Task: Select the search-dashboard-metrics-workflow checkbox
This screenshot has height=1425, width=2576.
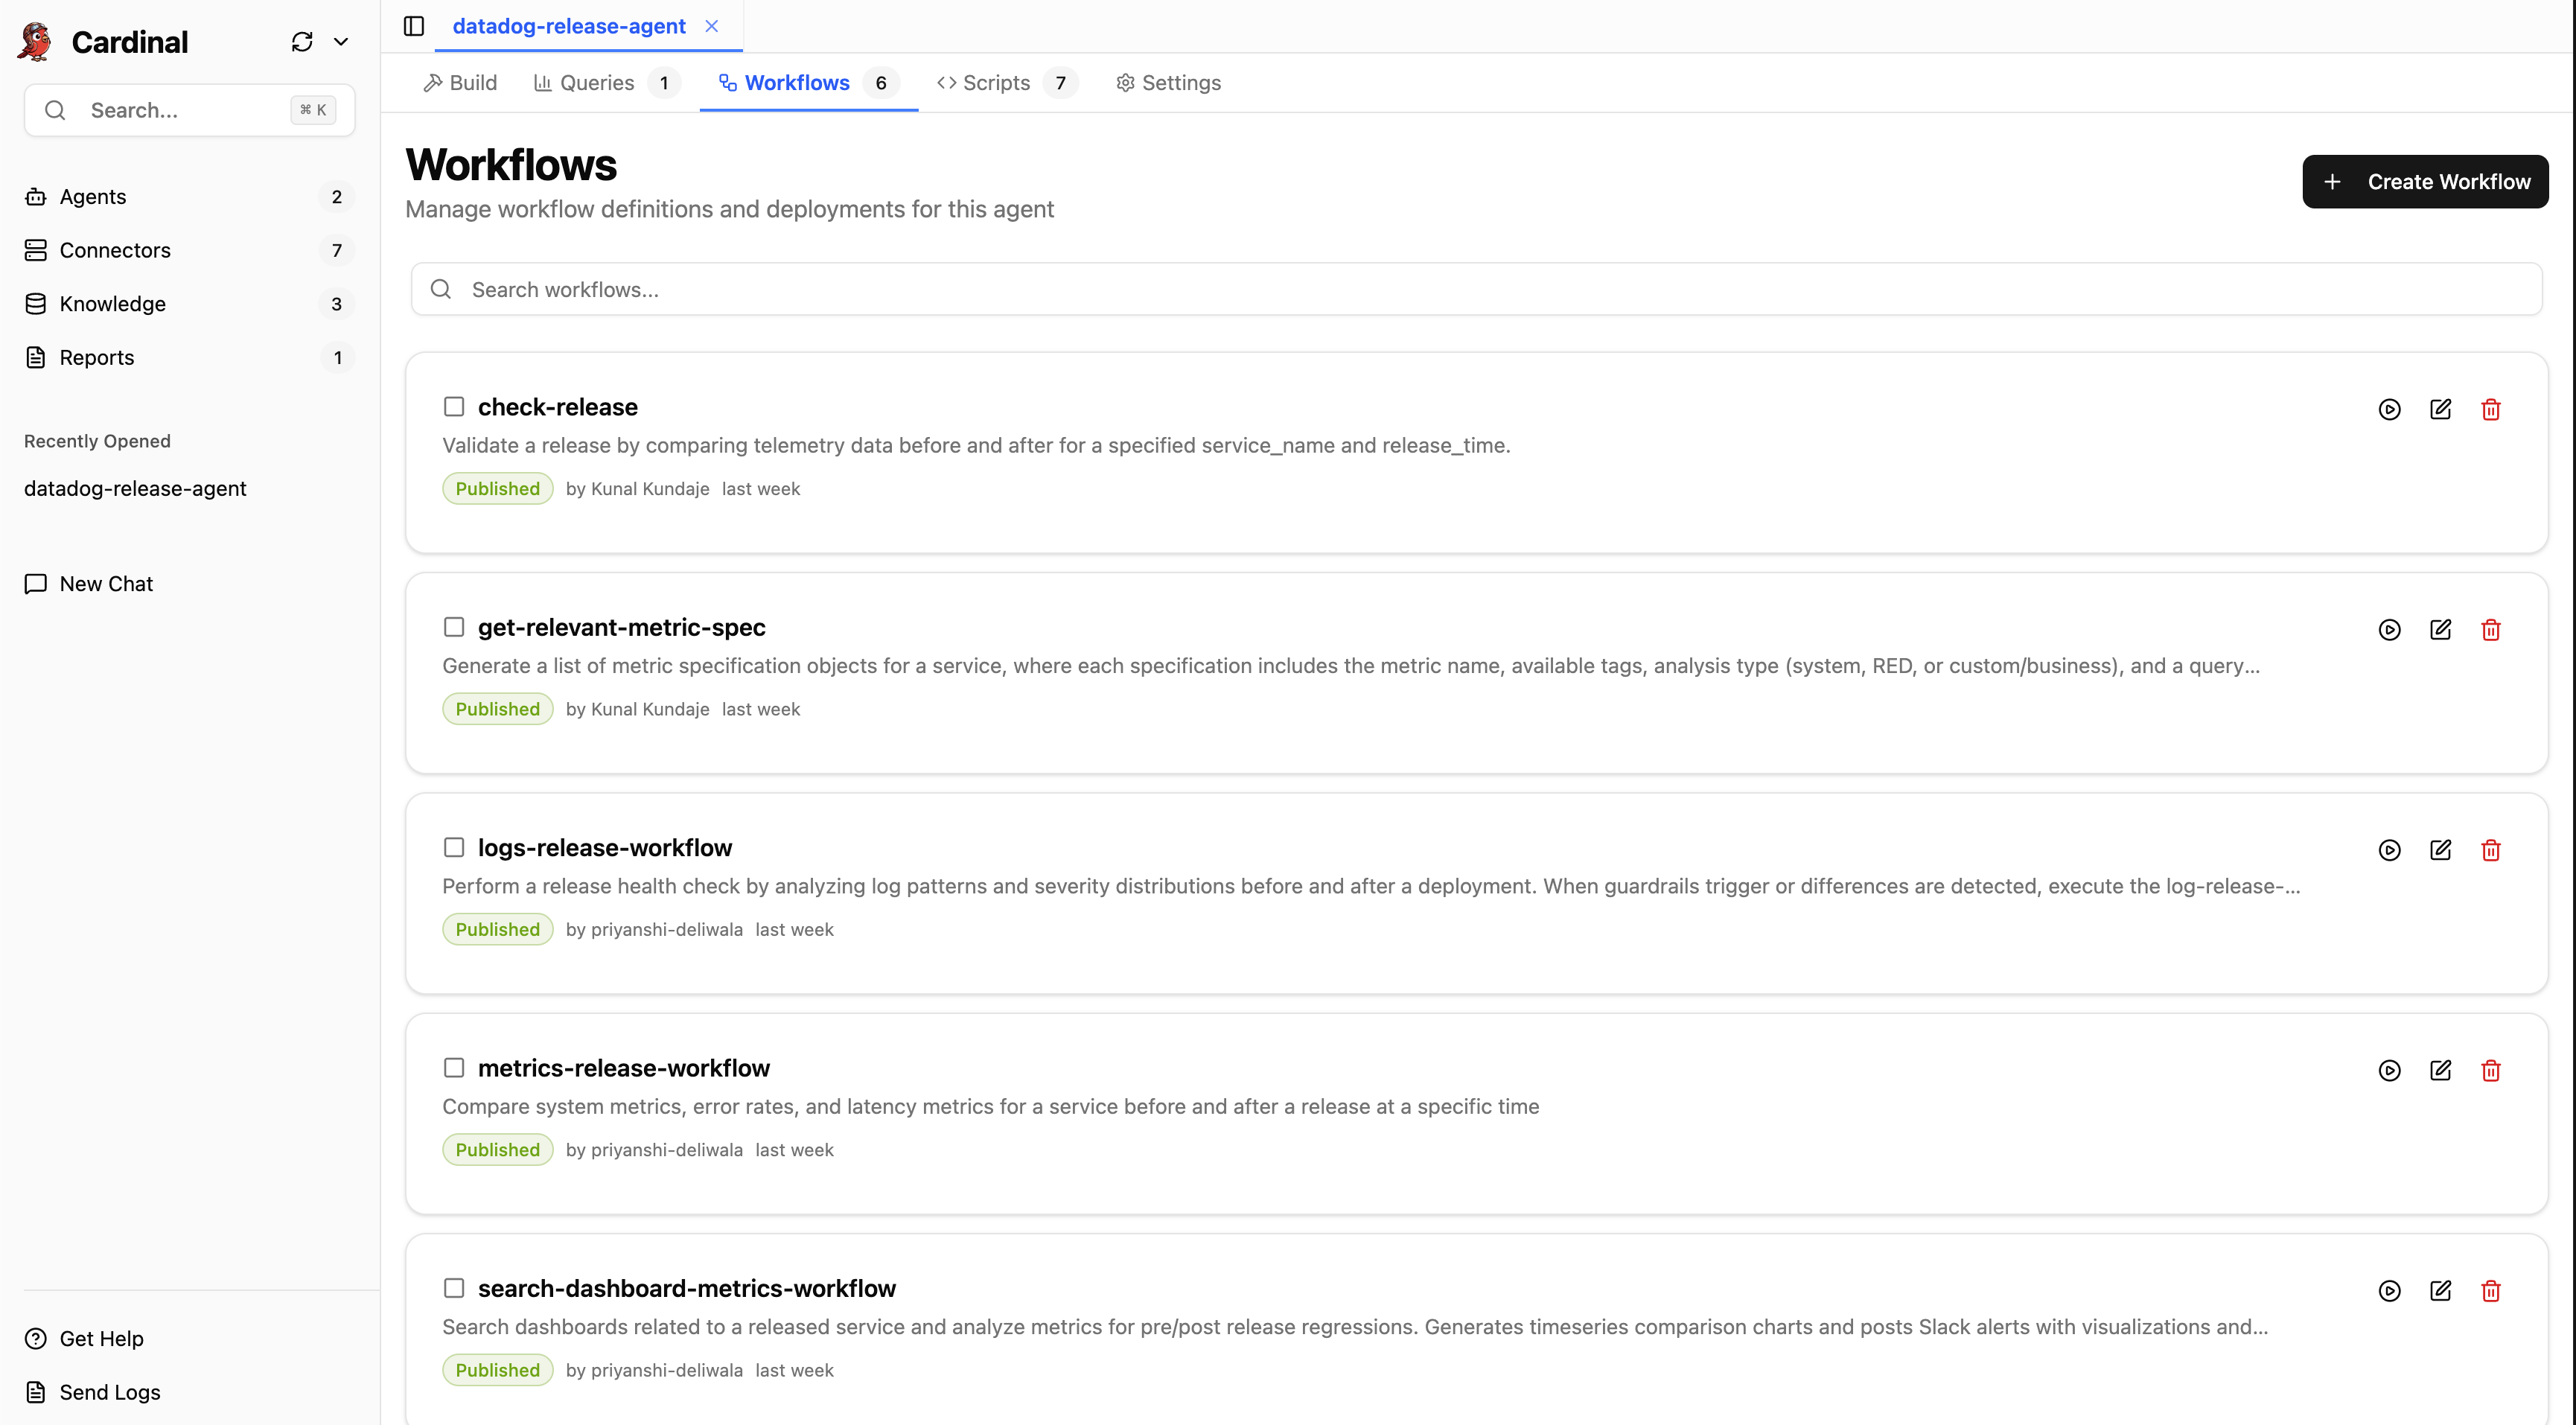Action: click(x=454, y=1288)
